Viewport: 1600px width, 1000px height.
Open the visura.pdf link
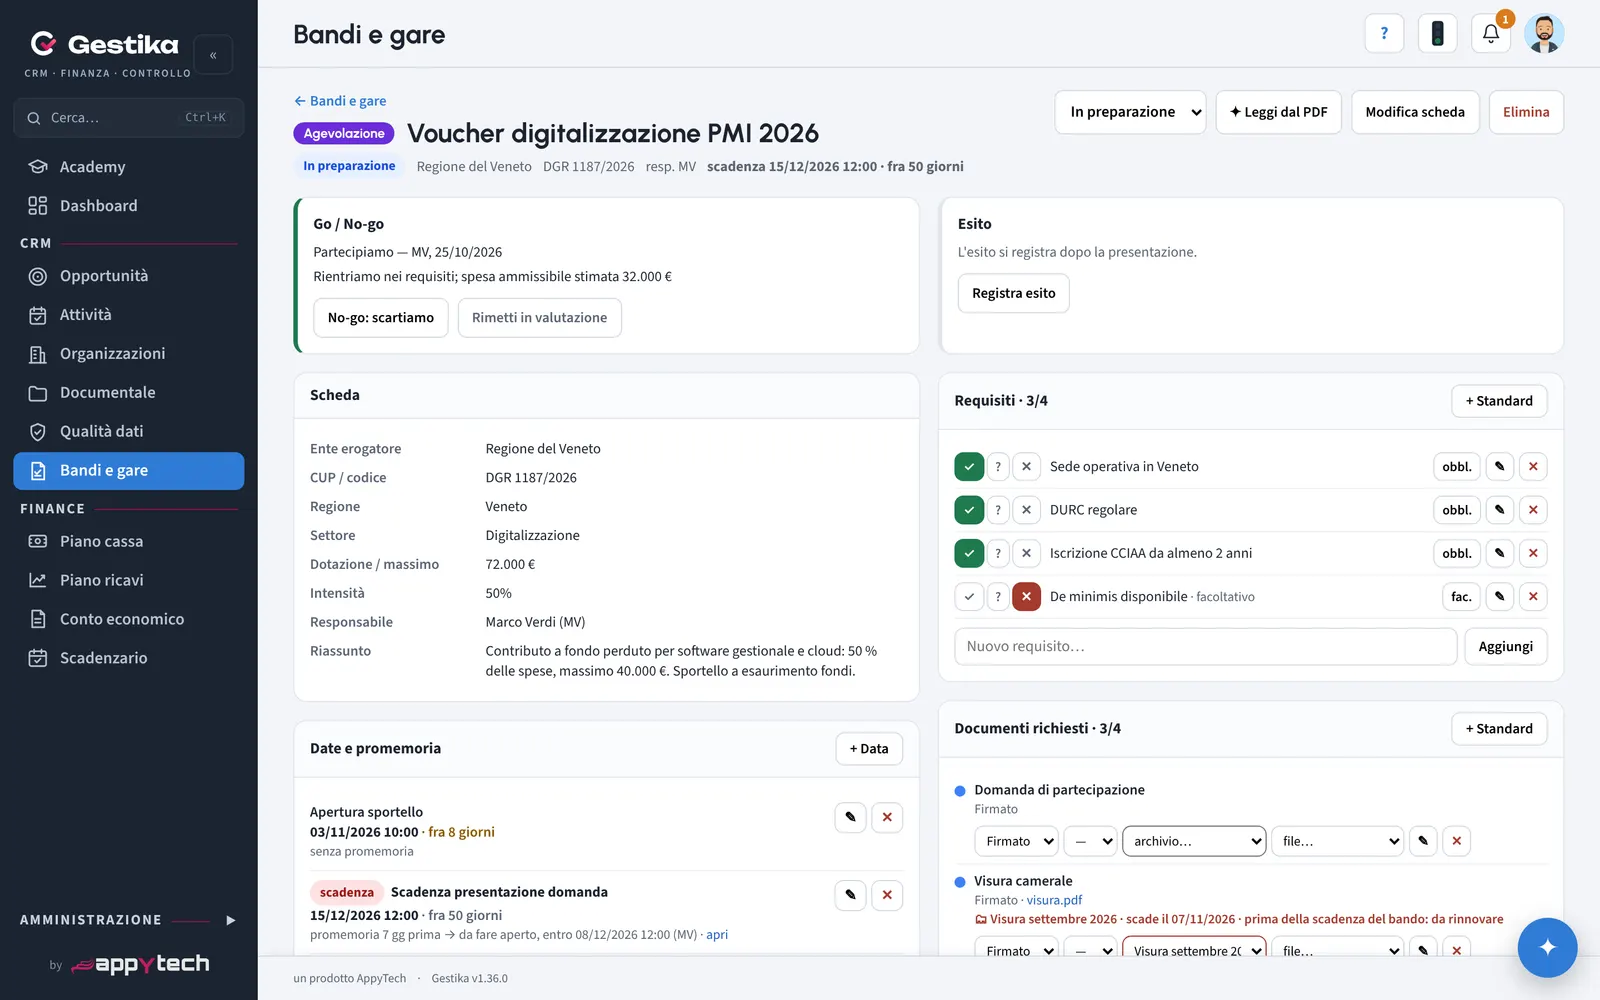pyautogui.click(x=1054, y=900)
